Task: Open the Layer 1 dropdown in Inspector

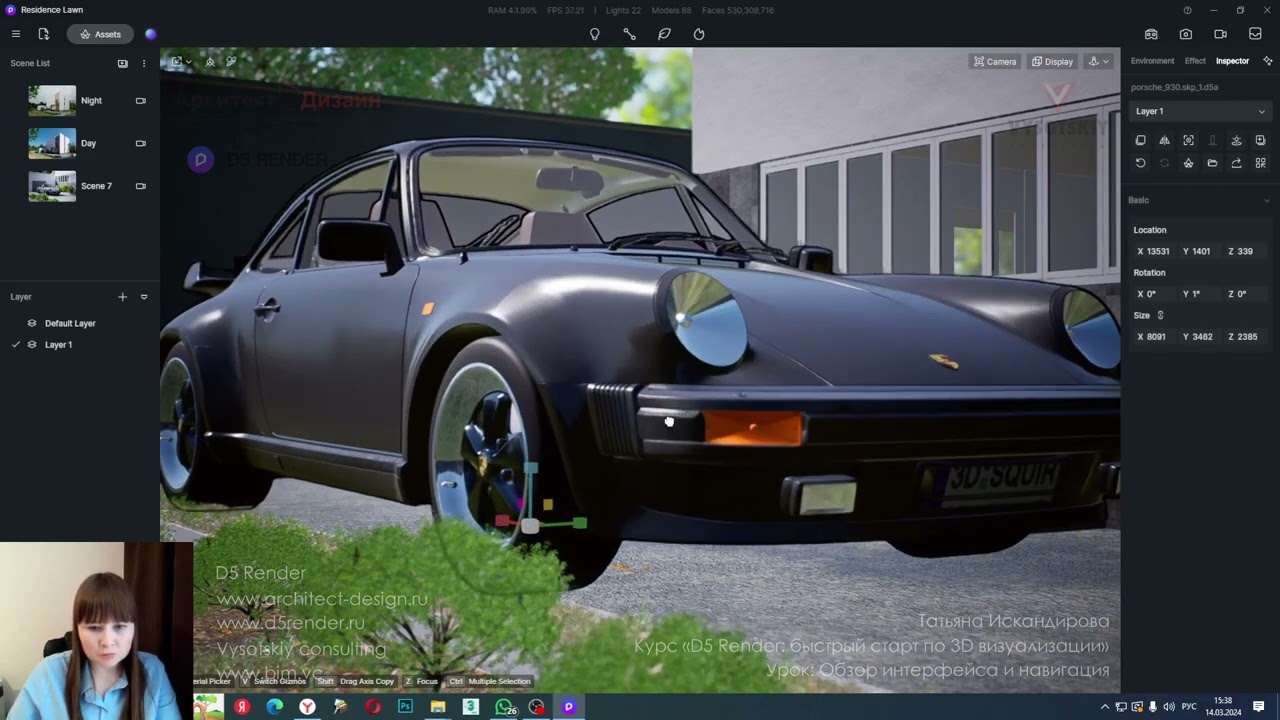Action: coord(1200,111)
